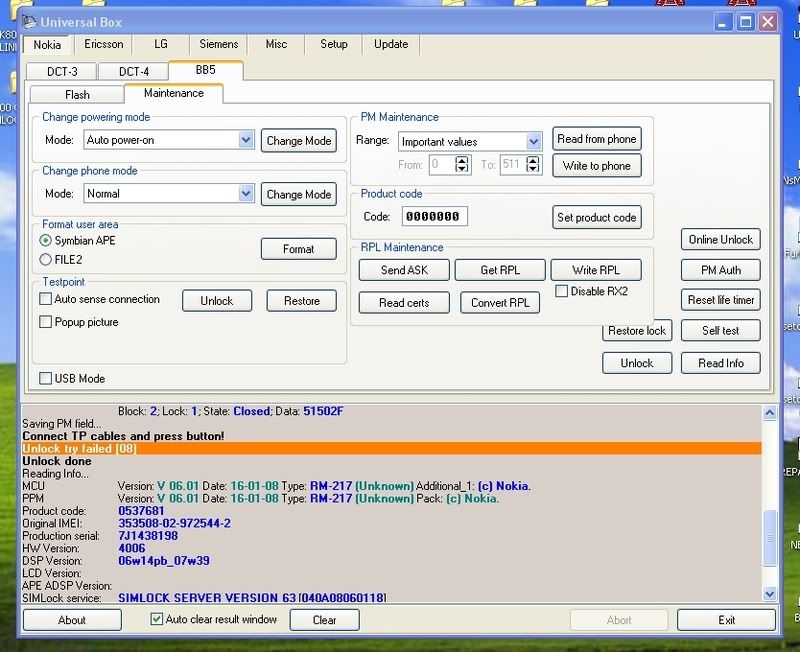Click Set product code button

tap(596, 217)
